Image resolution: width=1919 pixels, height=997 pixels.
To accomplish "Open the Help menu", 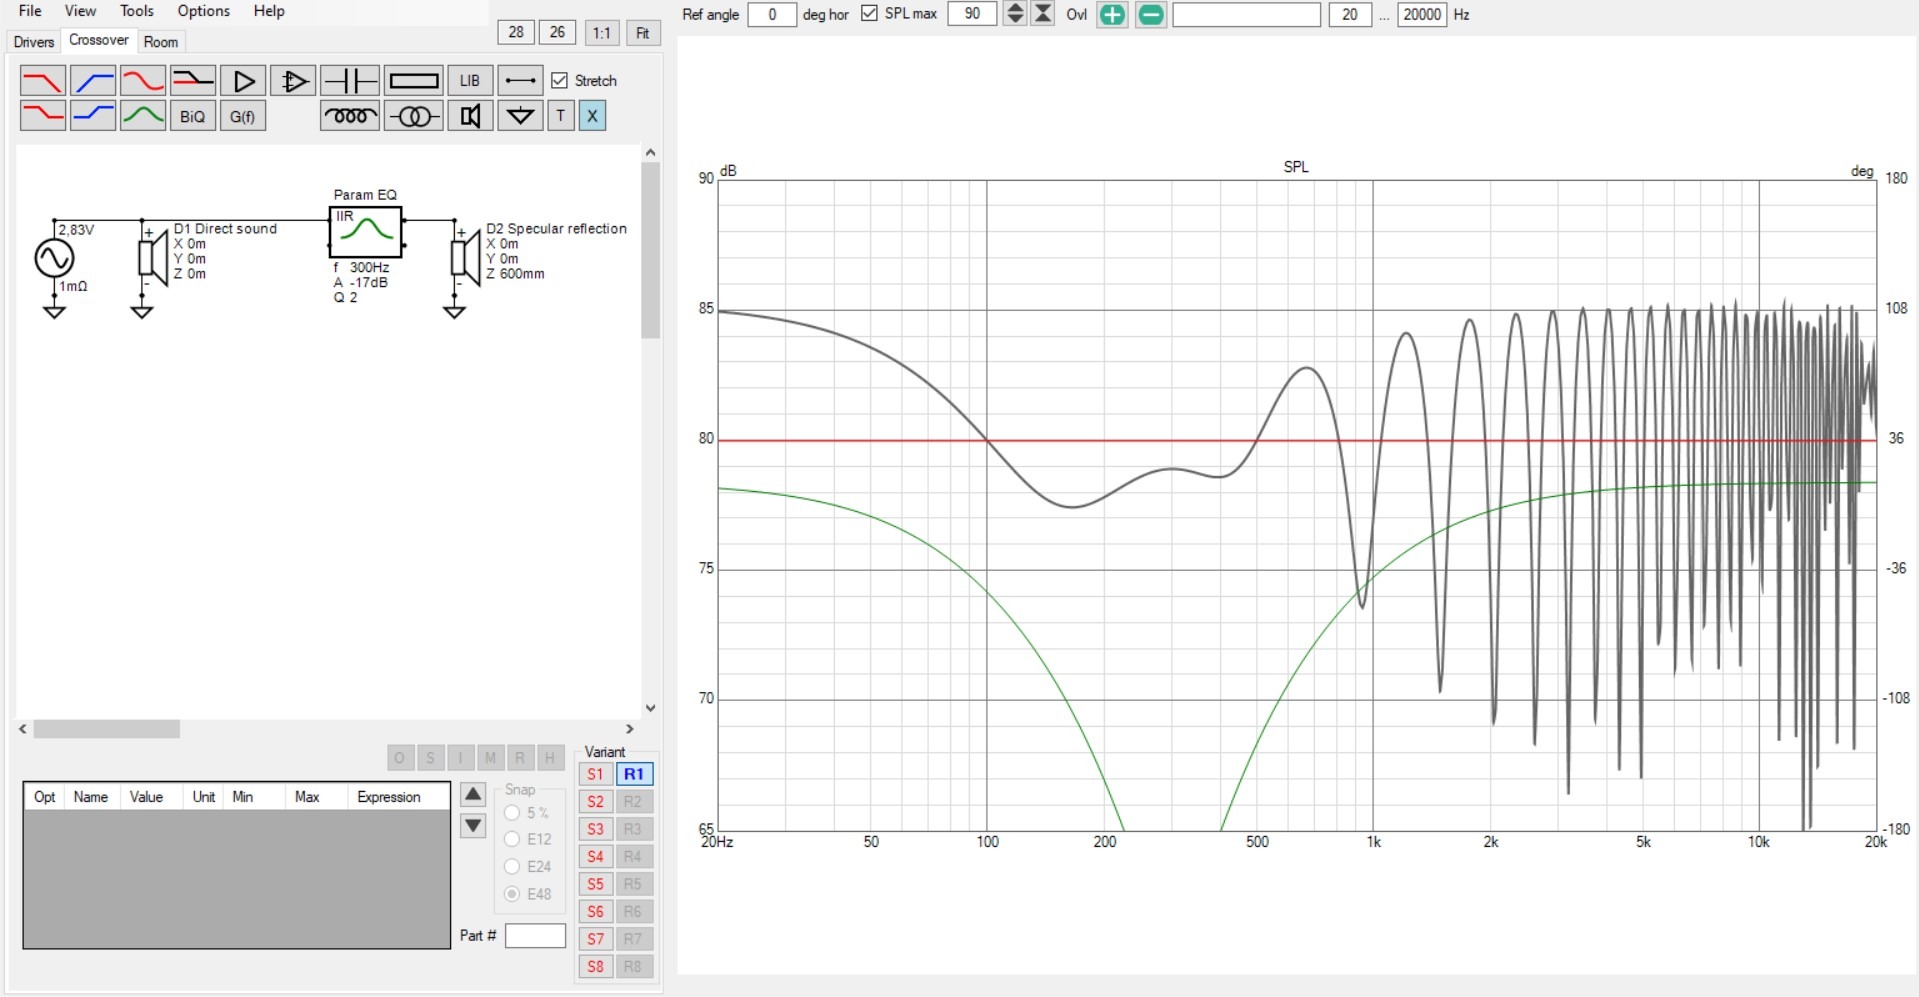I will click(269, 11).
